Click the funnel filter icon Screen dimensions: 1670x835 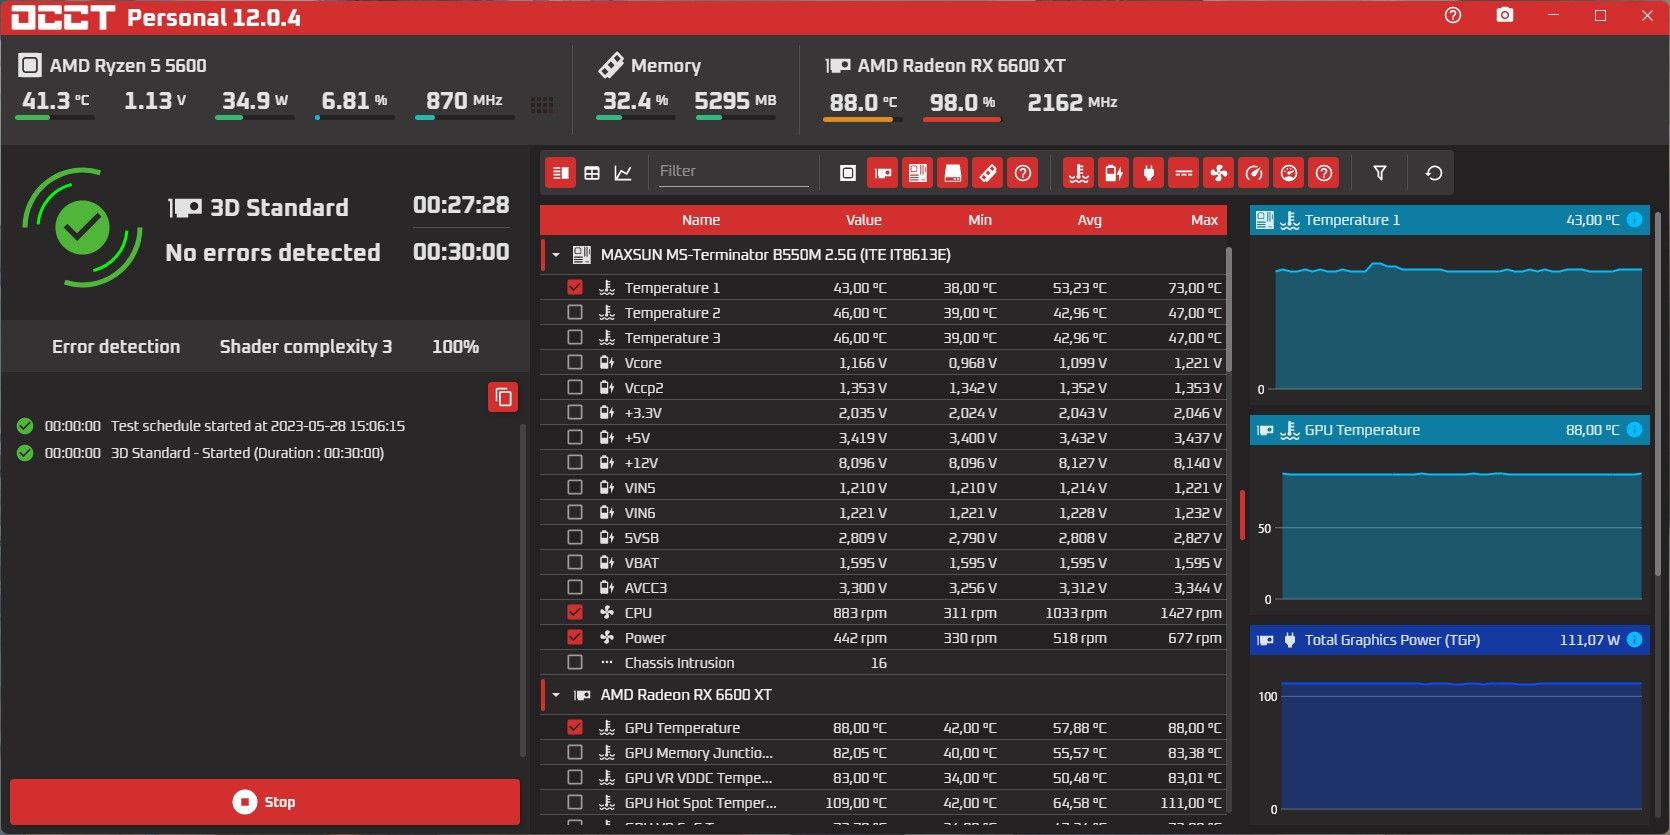point(1380,173)
